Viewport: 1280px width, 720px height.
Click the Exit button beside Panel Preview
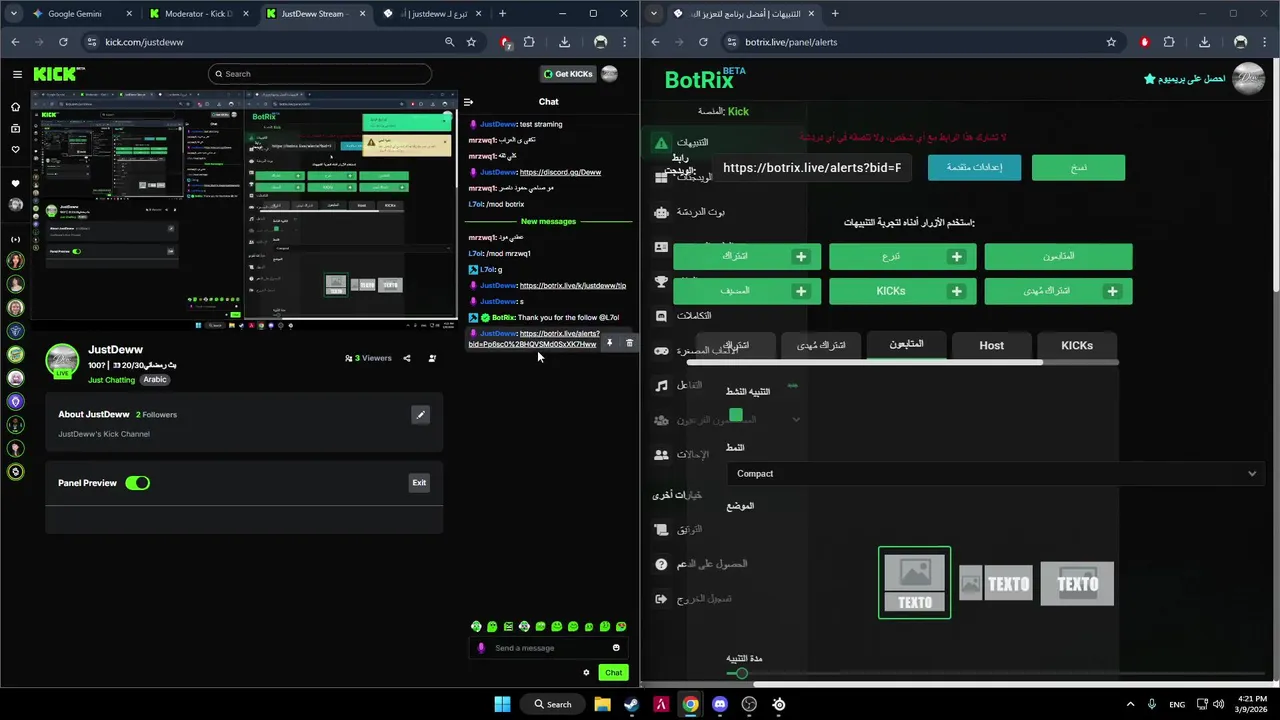[x=419, y=483]
